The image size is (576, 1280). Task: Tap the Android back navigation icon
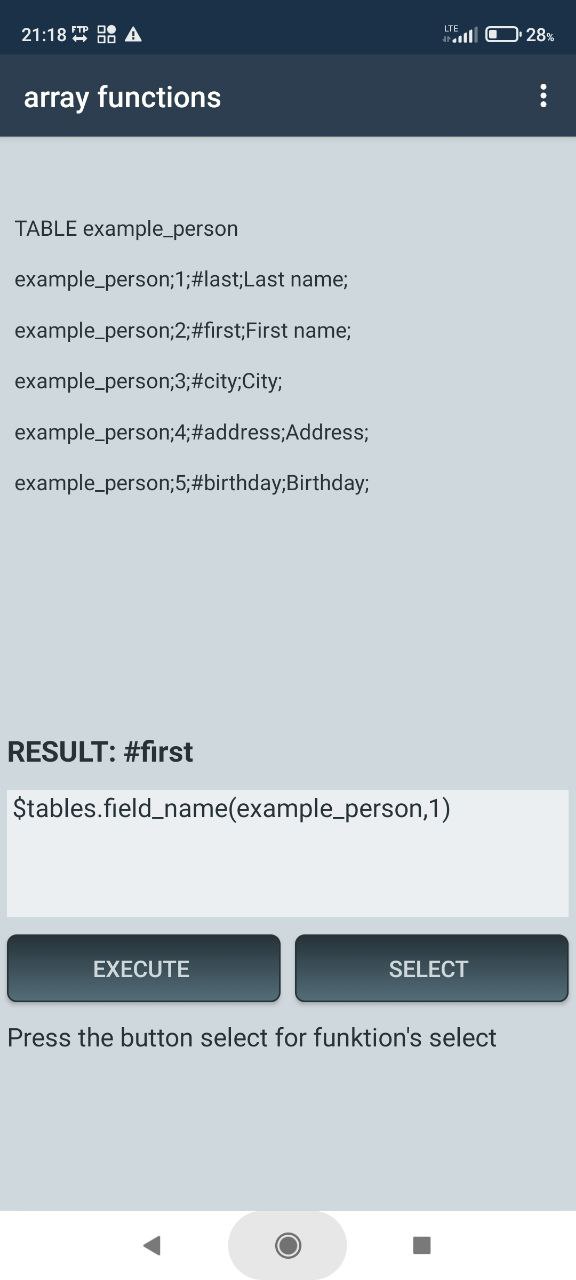(x=152, y=1245)
